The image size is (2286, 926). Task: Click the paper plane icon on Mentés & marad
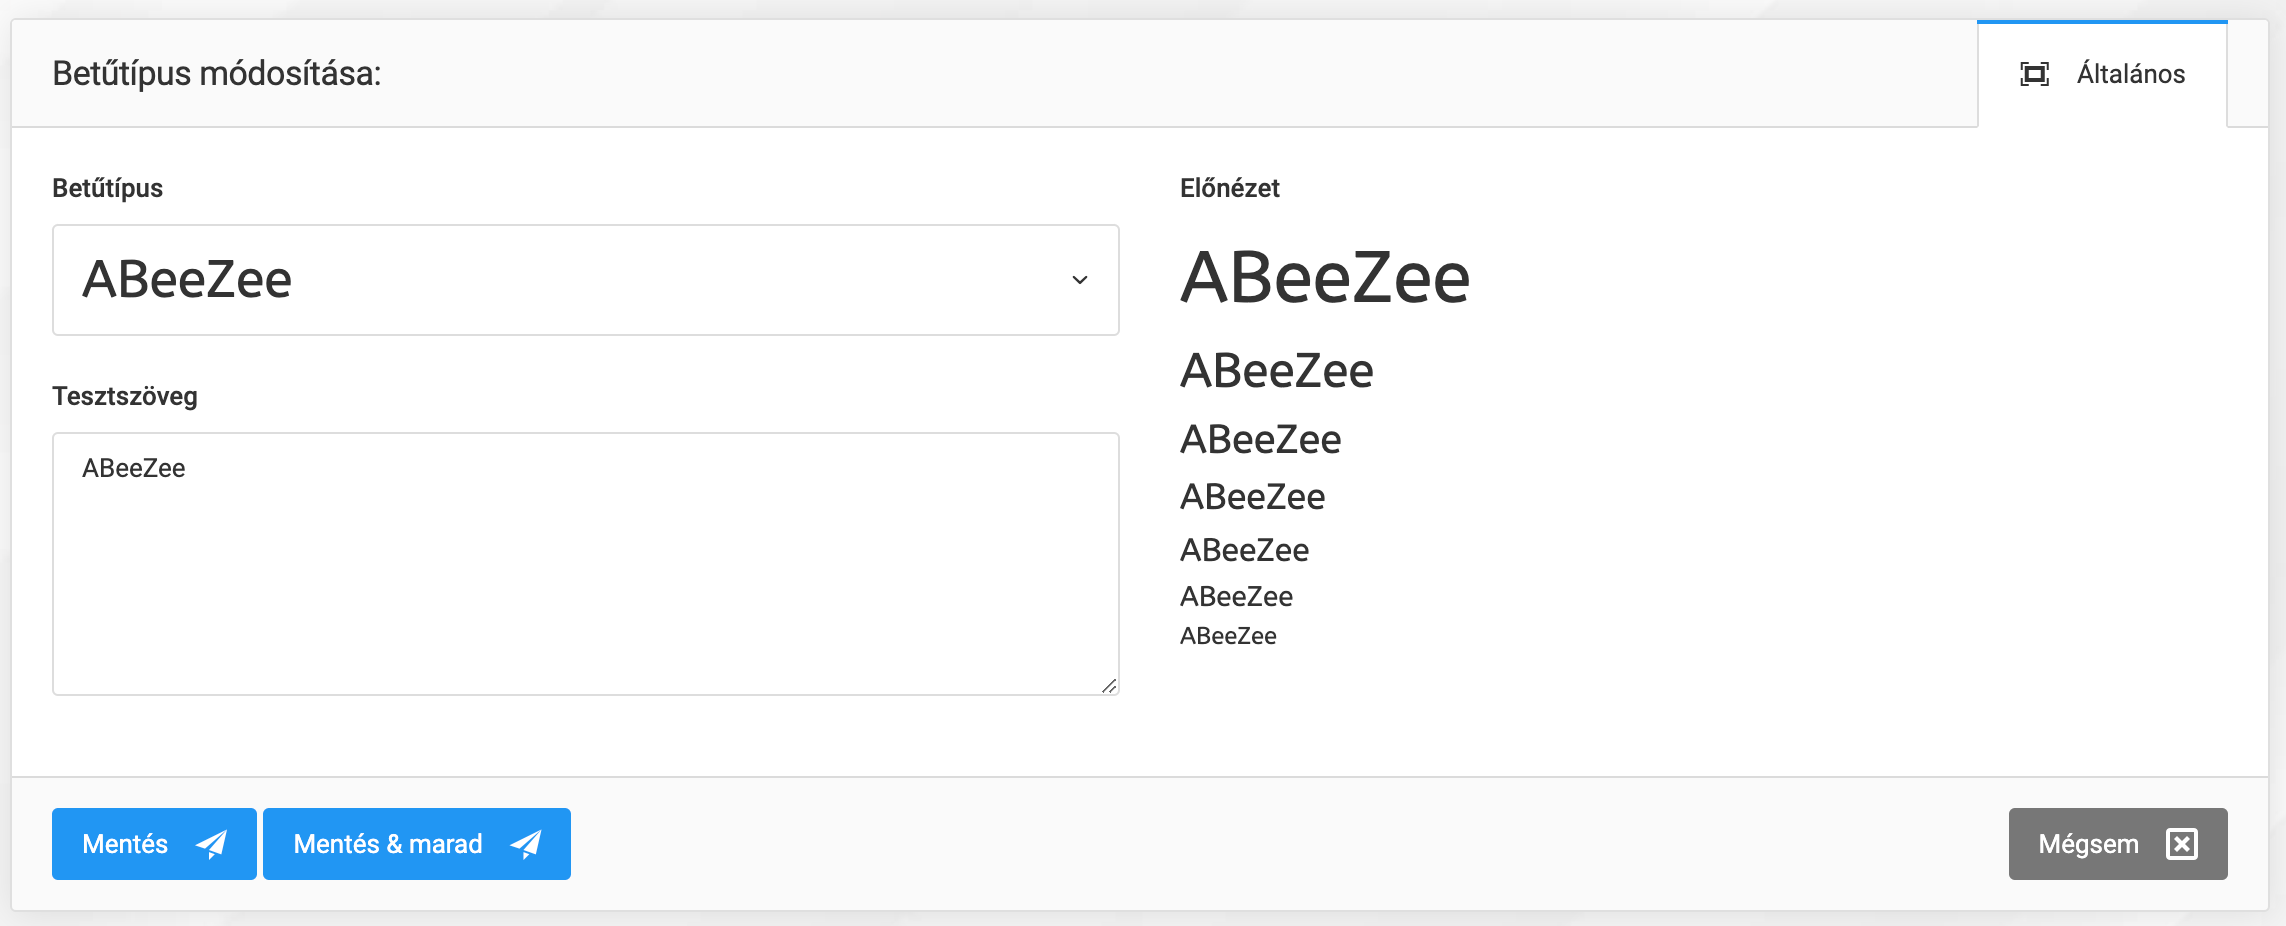(x=526, y=844)
